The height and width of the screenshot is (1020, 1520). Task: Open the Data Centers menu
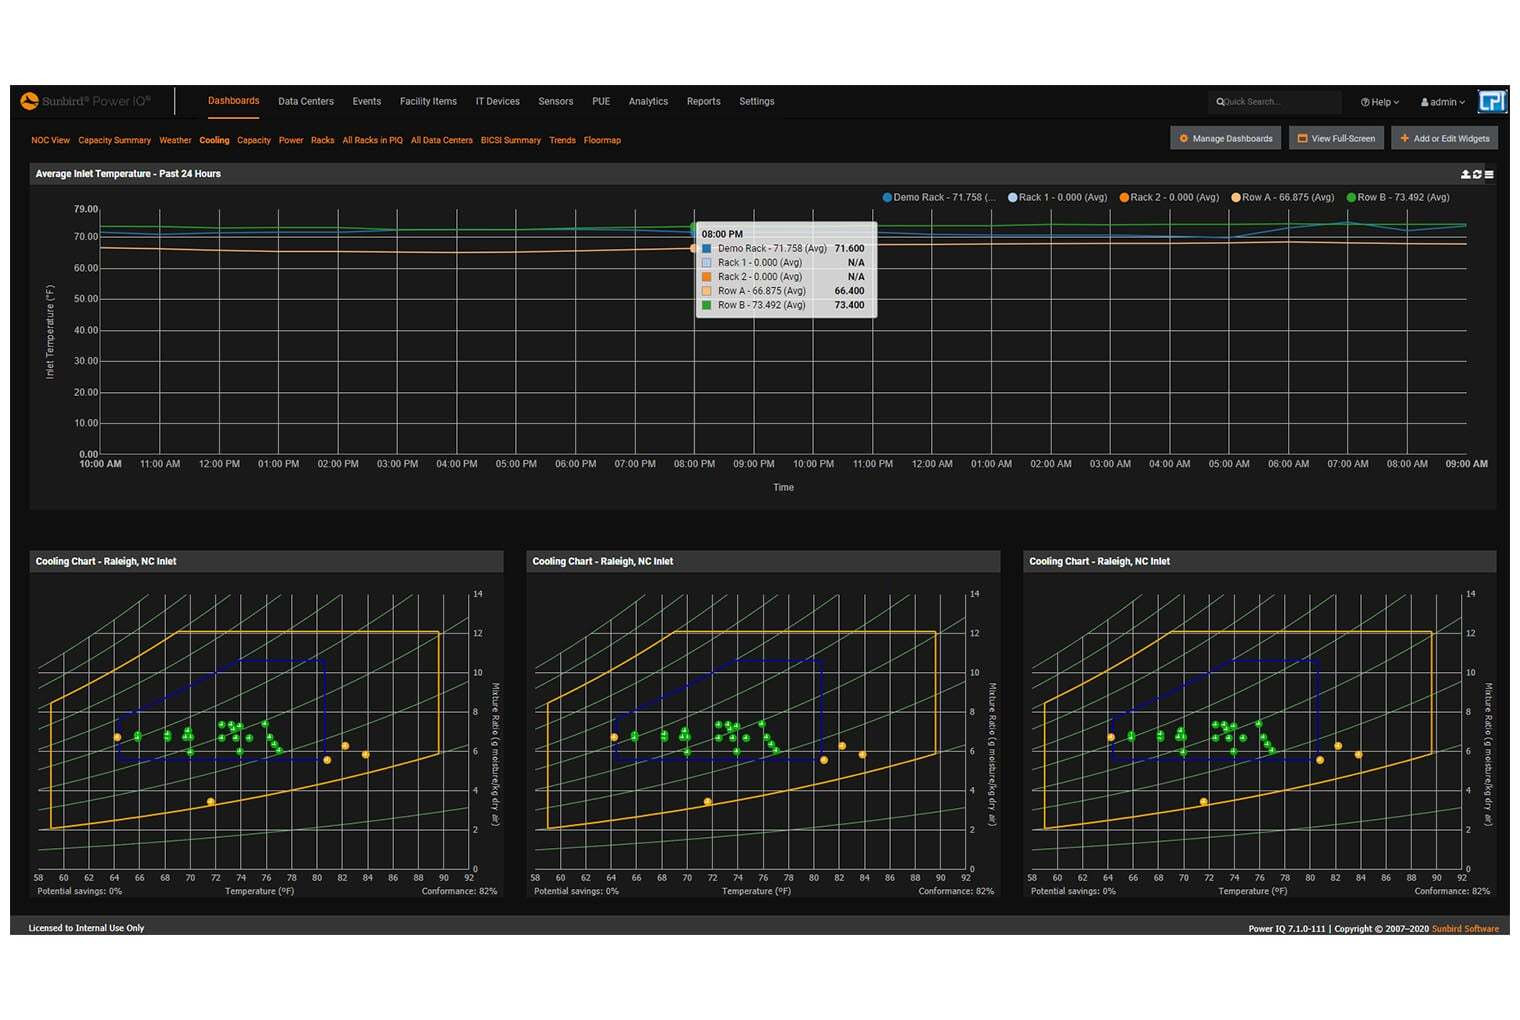click(305, 102)
